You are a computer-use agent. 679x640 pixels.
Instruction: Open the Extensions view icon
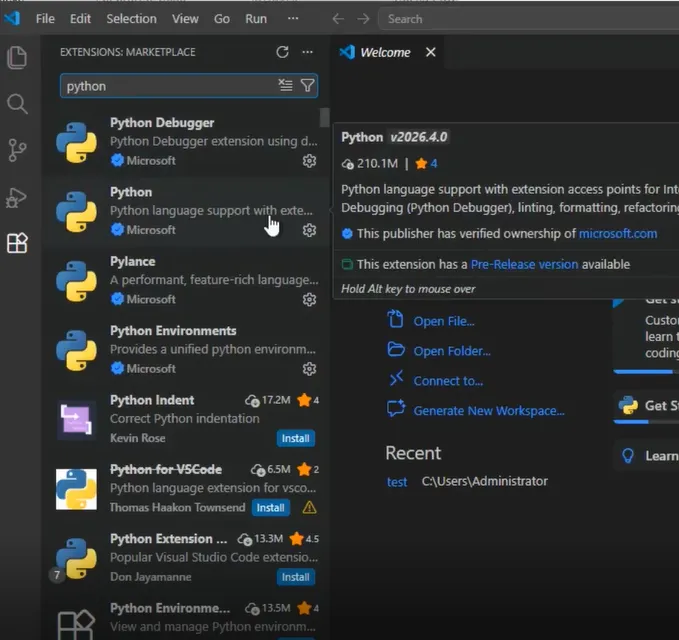click(x=17, y=242)
